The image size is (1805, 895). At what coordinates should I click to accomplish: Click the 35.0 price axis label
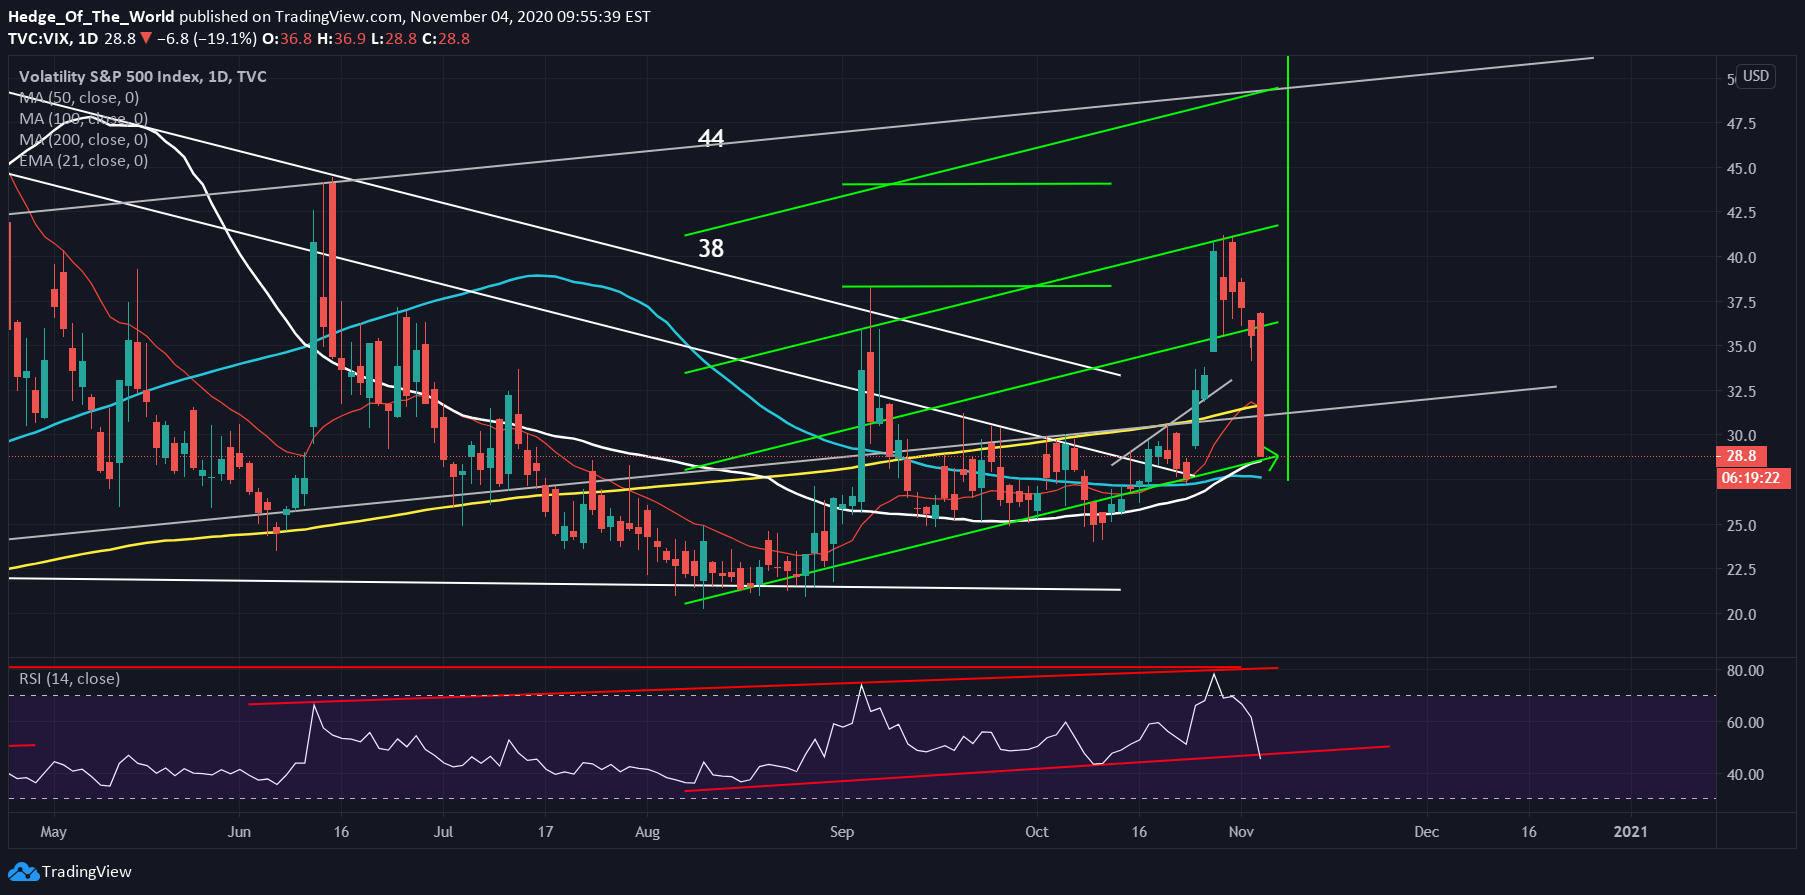click(x=1741, y=347)
